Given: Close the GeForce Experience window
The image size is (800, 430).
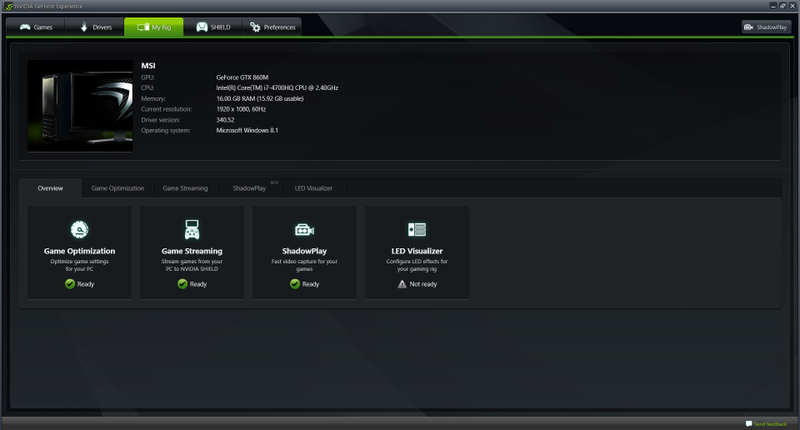Looking at the screenshot, I should coord(792,6).
